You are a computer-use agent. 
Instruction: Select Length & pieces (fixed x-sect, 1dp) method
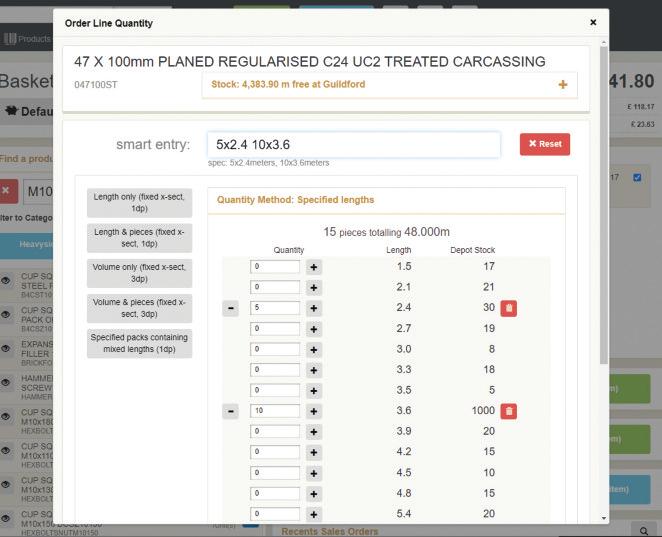pos(139,238)
